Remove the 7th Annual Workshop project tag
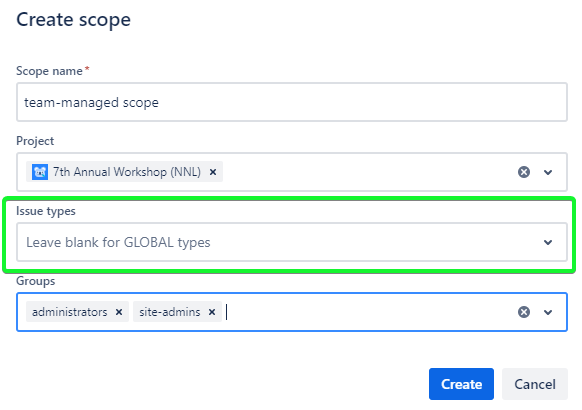Image resolution: width=582 pixels, height=410 pixels. click(213, 172)
